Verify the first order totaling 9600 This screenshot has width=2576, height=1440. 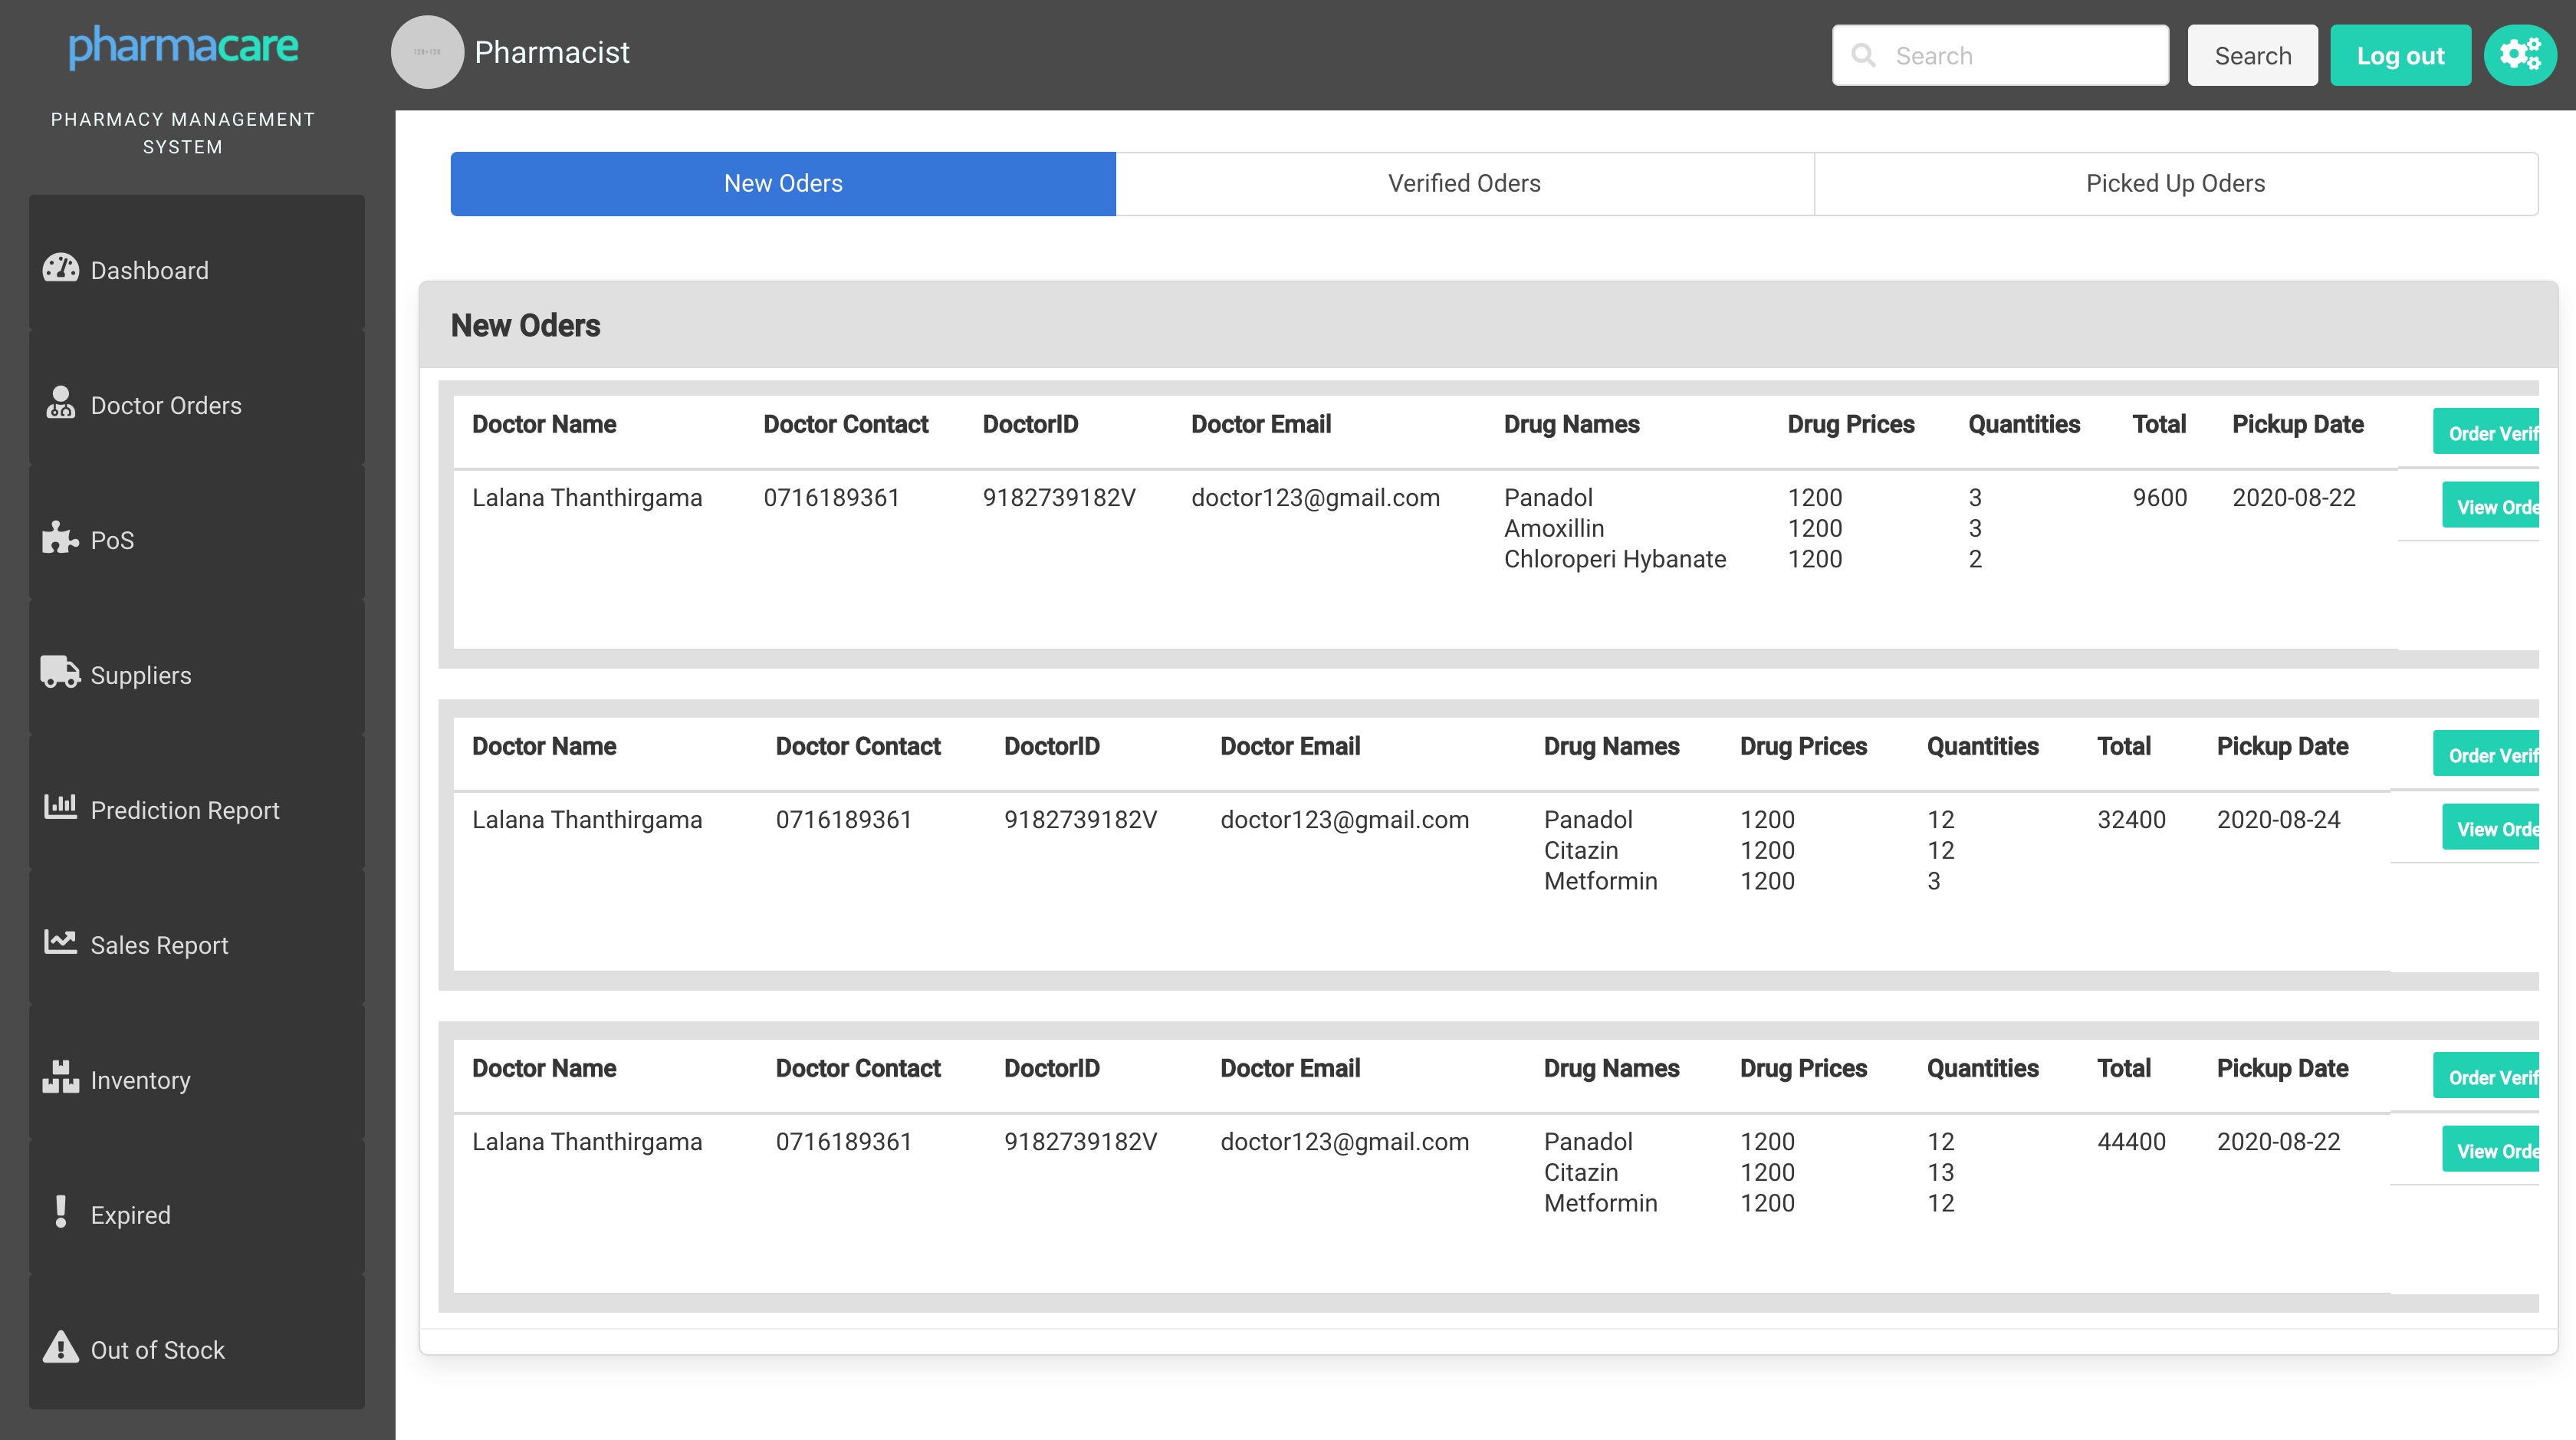pos(2487,432)
